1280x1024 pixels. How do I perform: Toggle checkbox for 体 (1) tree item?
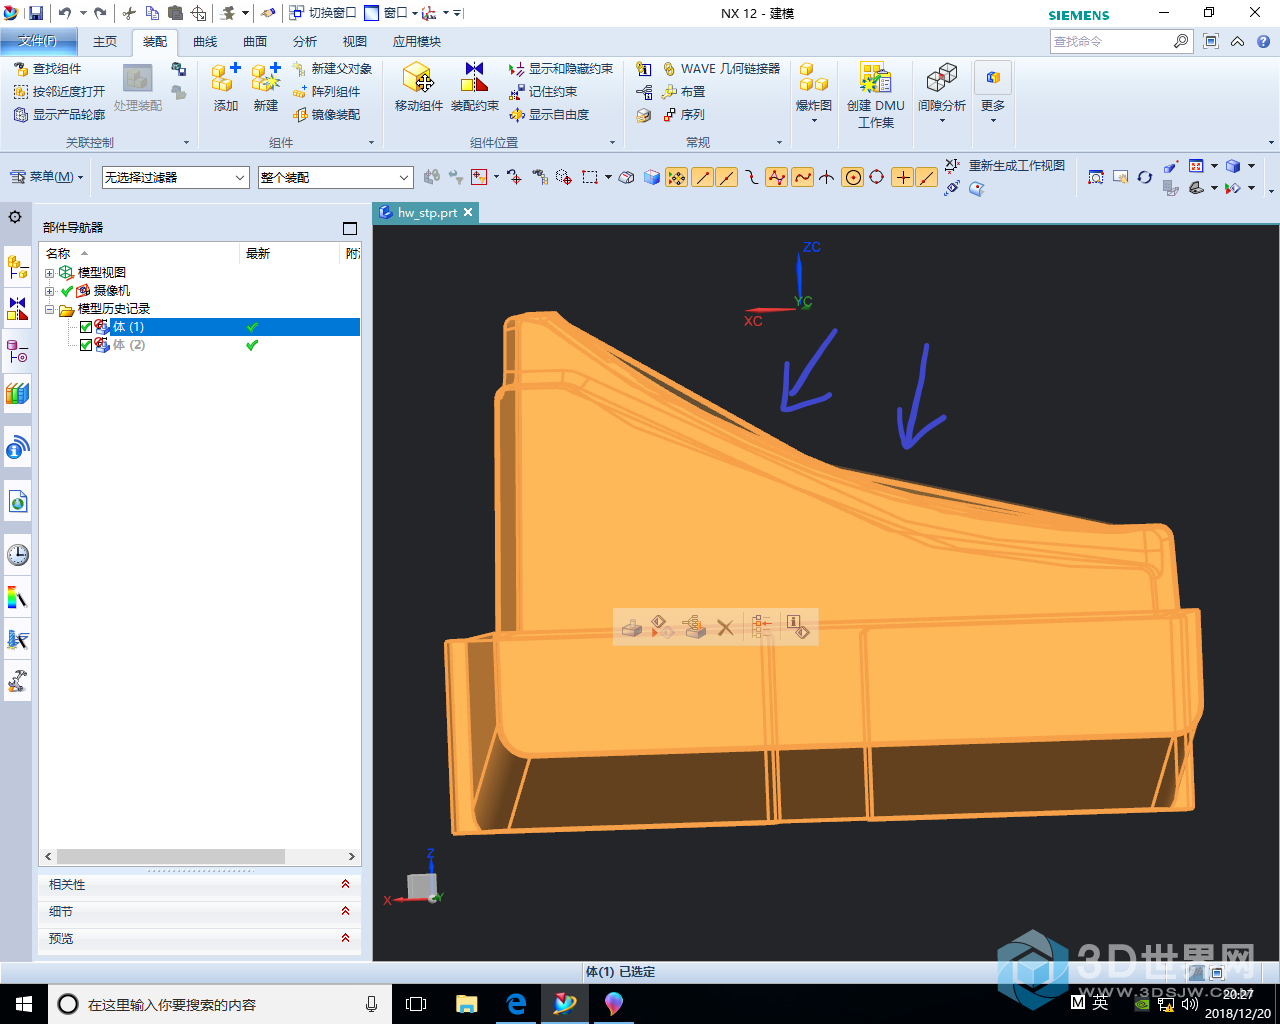(x=86, y=327)
